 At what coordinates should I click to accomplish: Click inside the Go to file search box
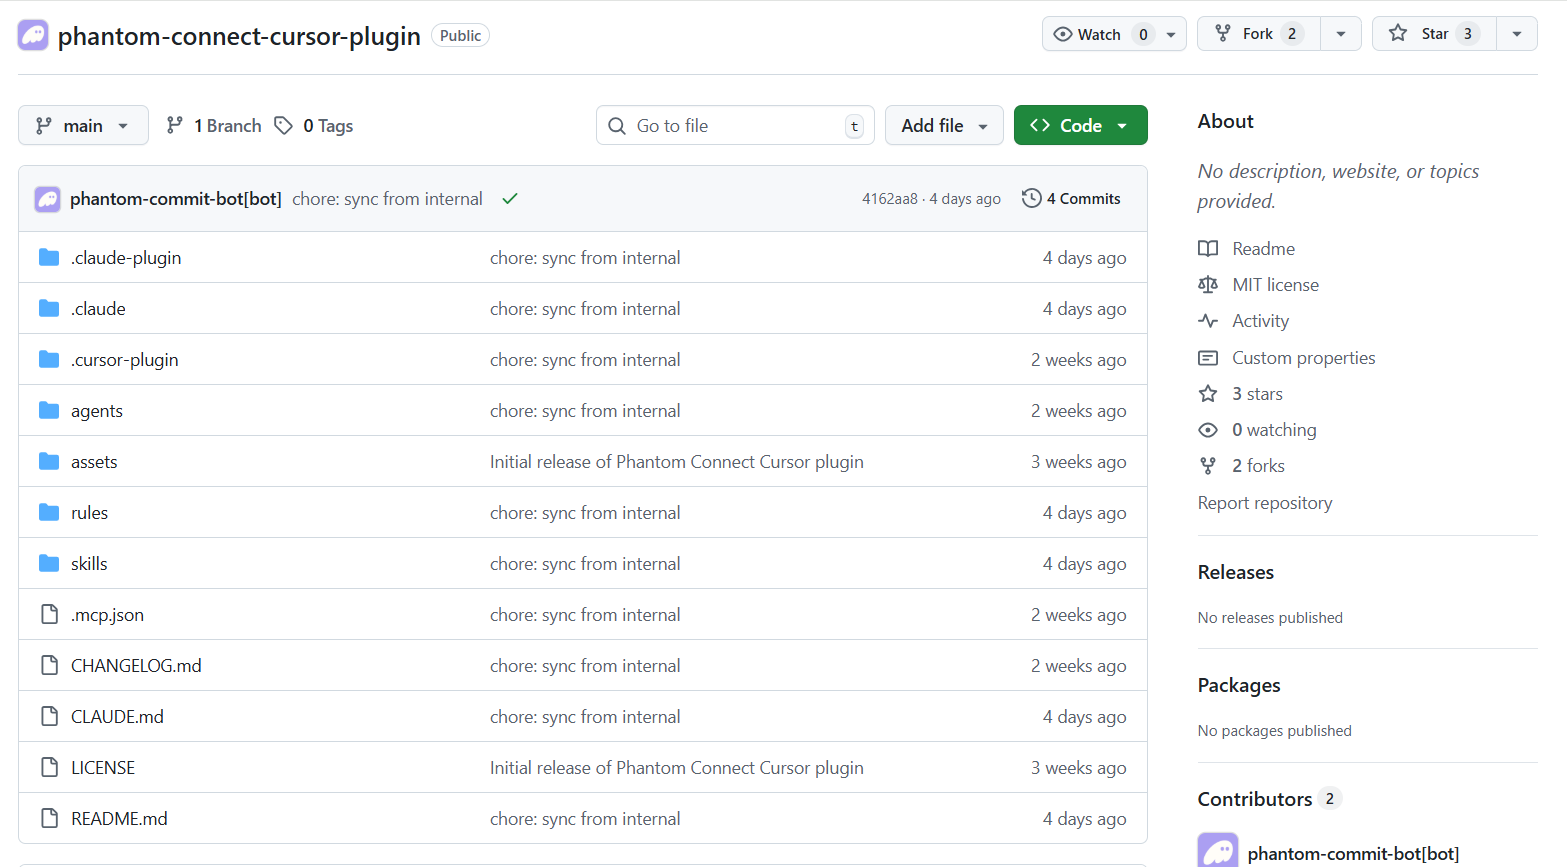click(735, 125)
